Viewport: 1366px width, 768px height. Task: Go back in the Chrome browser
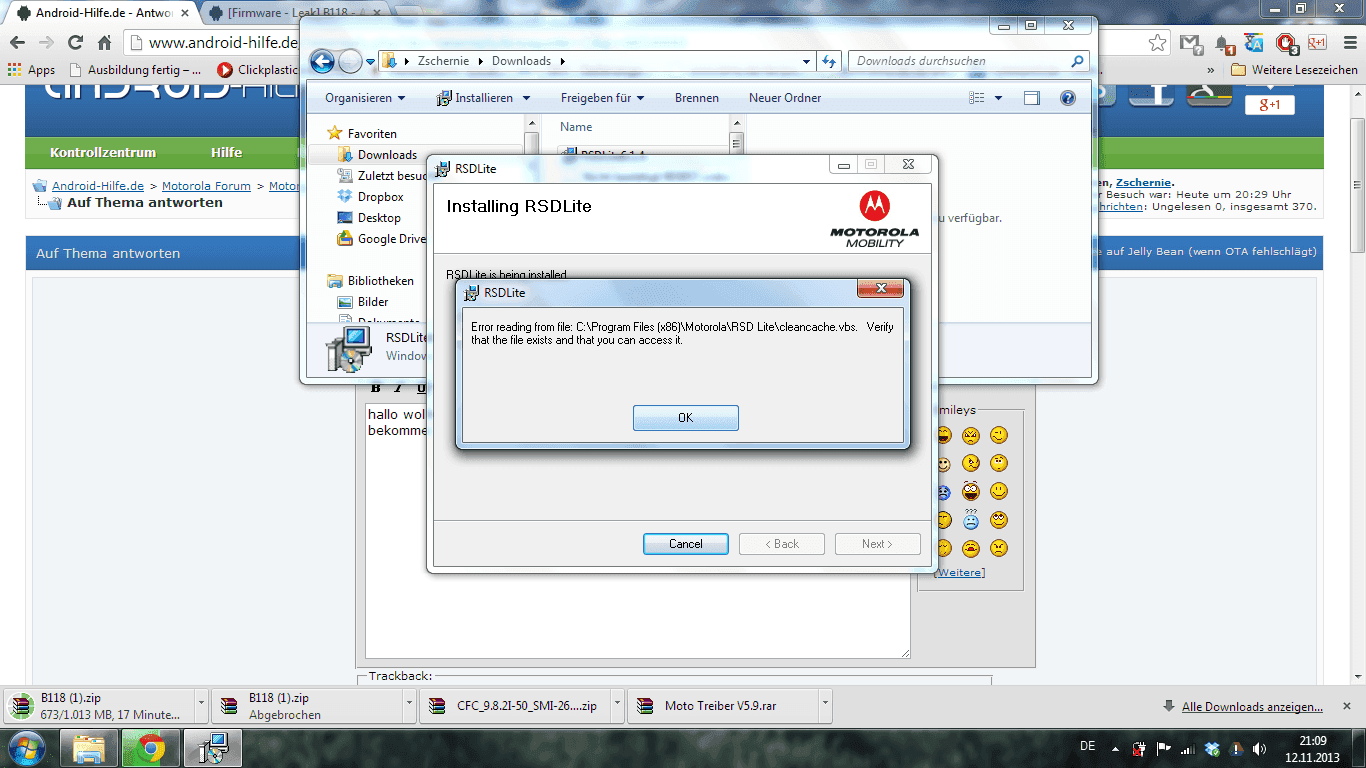17,43
